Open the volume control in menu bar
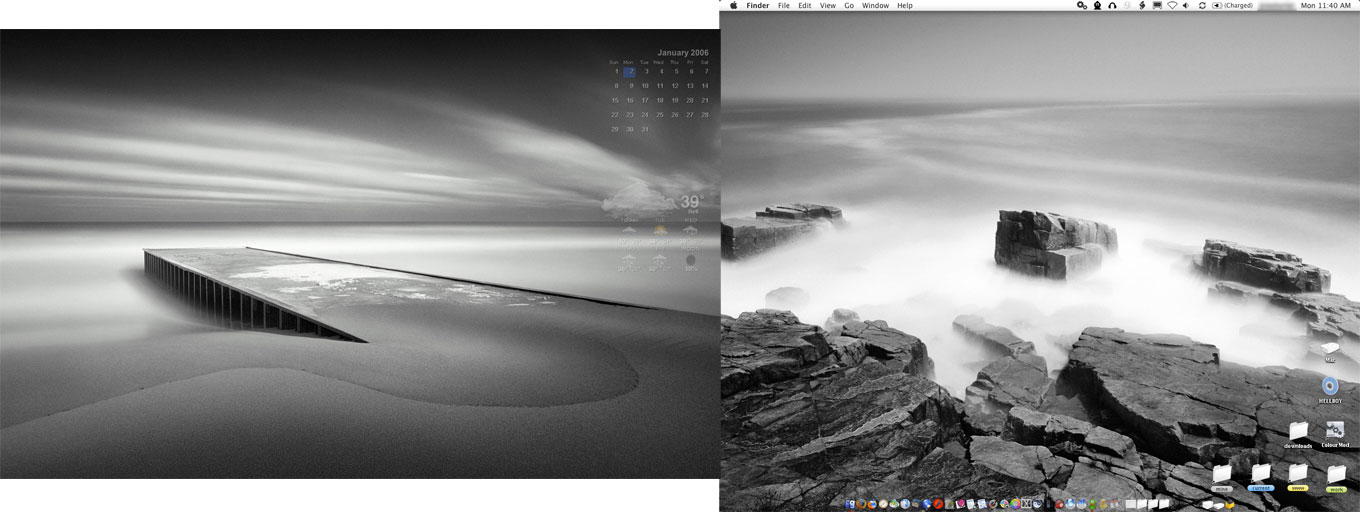 pyautogui.click(x=1186, y=6)
